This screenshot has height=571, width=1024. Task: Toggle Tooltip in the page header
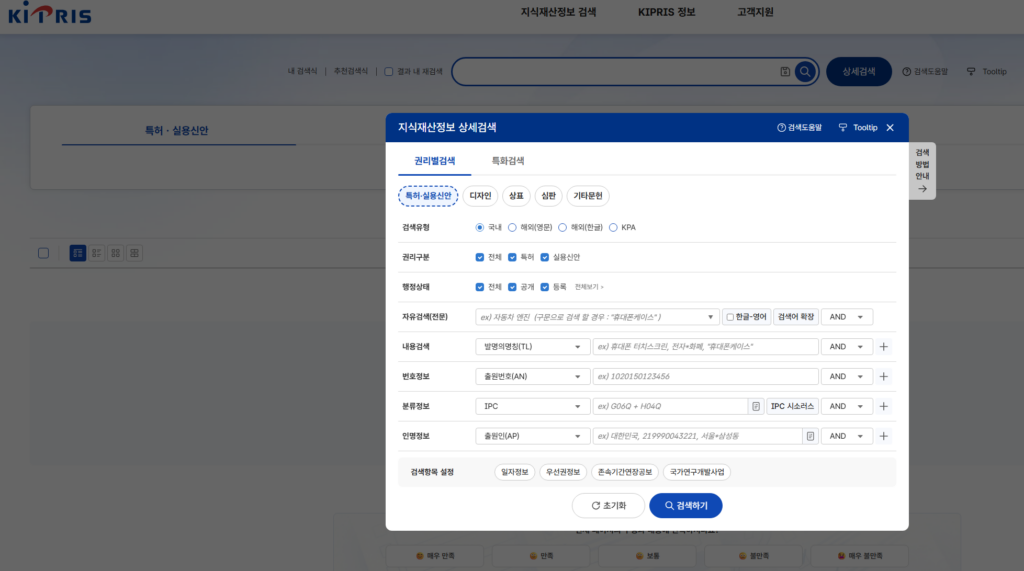point(987,72)
